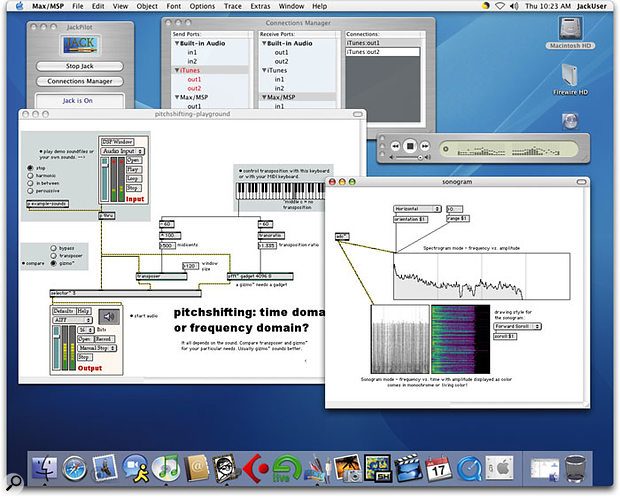Click DSP Window button in Input panel

117,142
